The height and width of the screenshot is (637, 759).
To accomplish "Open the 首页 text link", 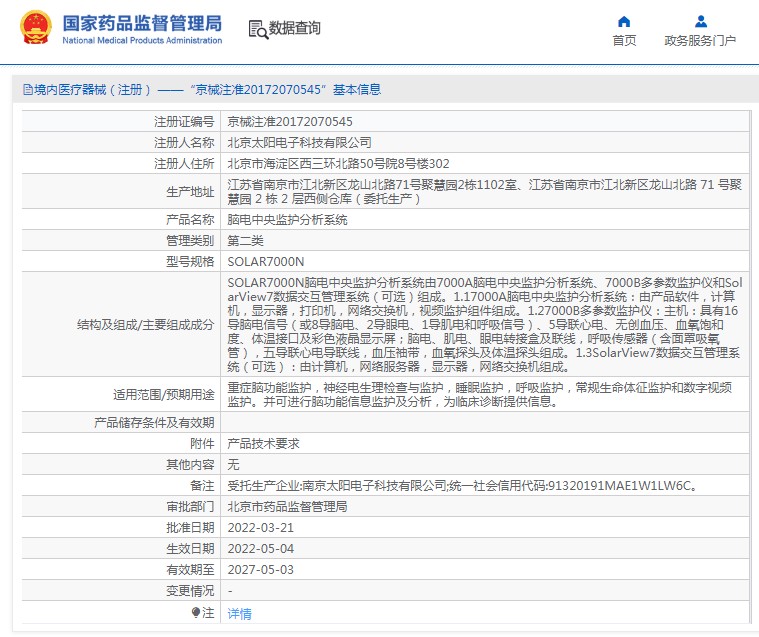I will point(624,41).
